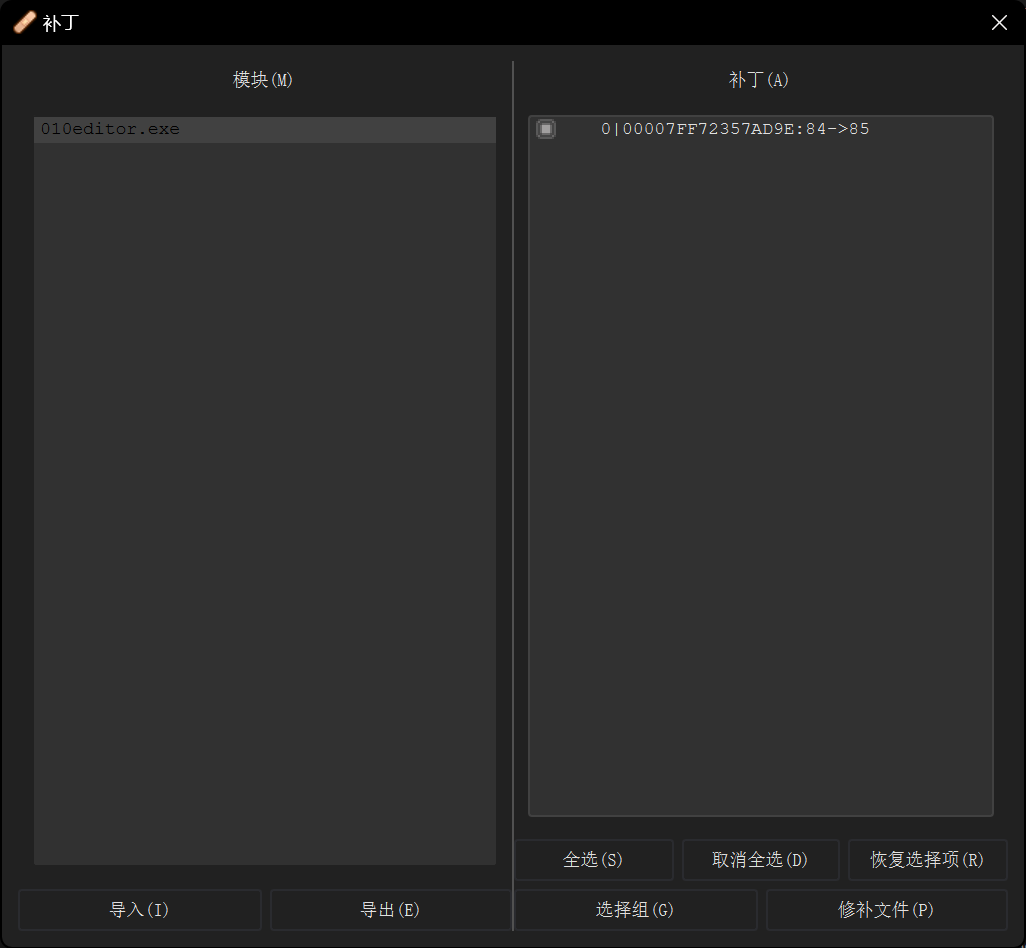Click the highlighted row in the module list
1026x948 pixels.
(x=263, y=128)
